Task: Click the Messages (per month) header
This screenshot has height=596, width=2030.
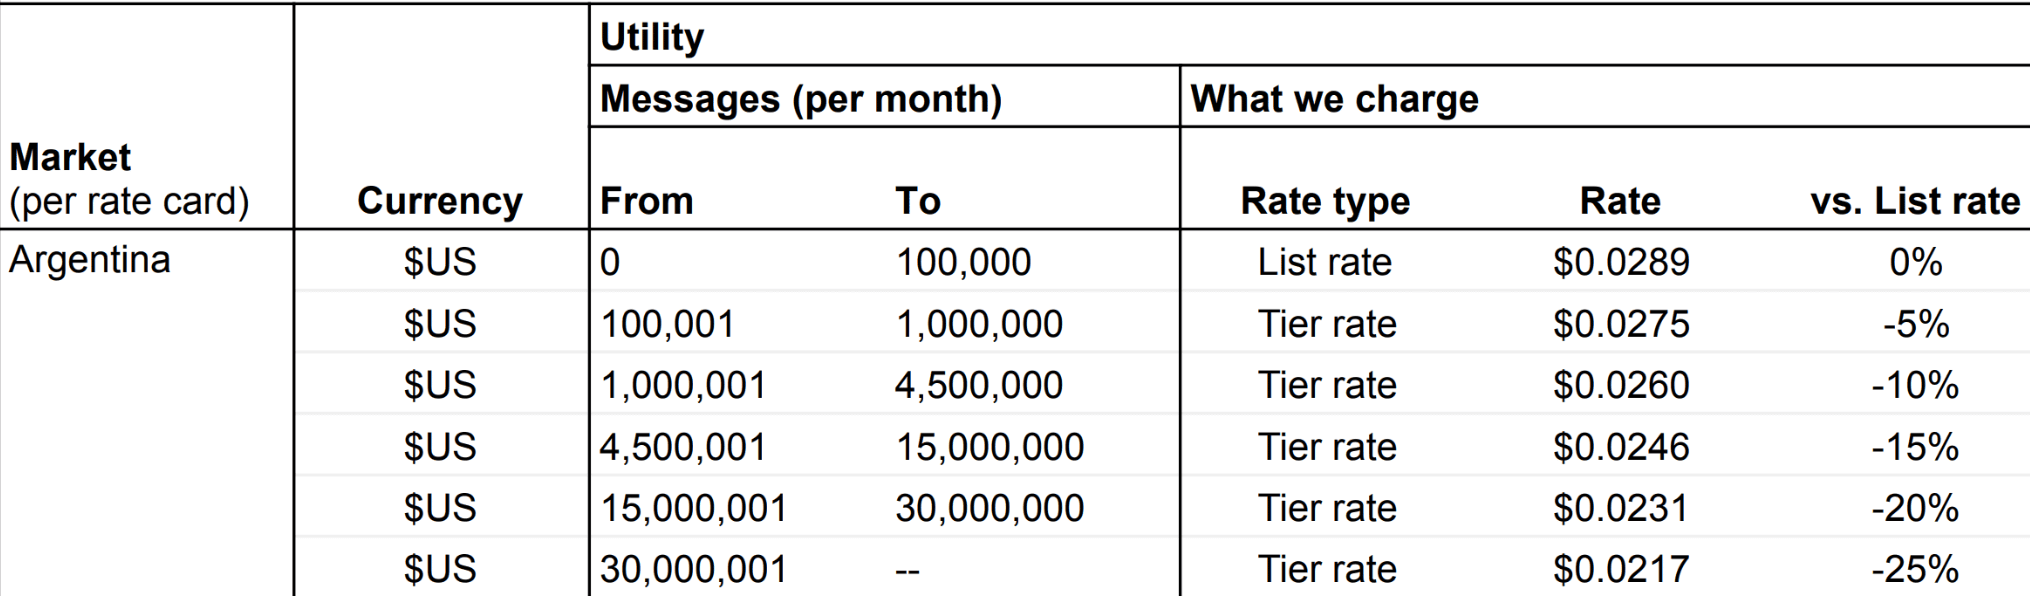Action: (800, 99)
